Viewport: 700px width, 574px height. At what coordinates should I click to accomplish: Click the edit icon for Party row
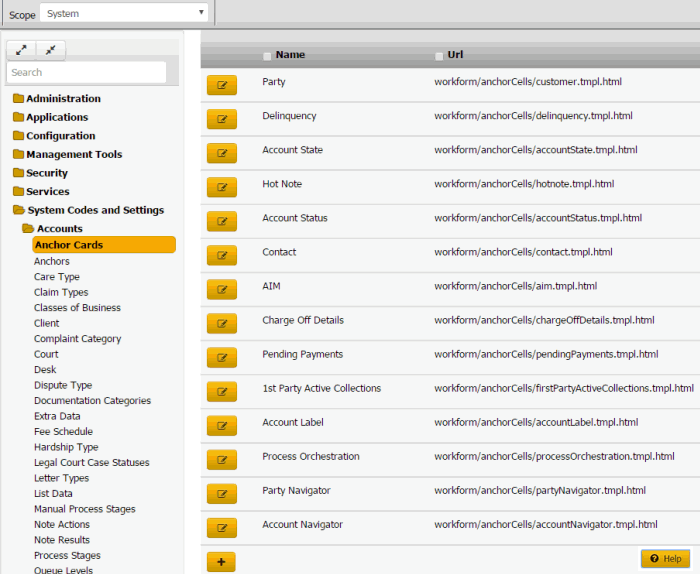coord(221,85)
